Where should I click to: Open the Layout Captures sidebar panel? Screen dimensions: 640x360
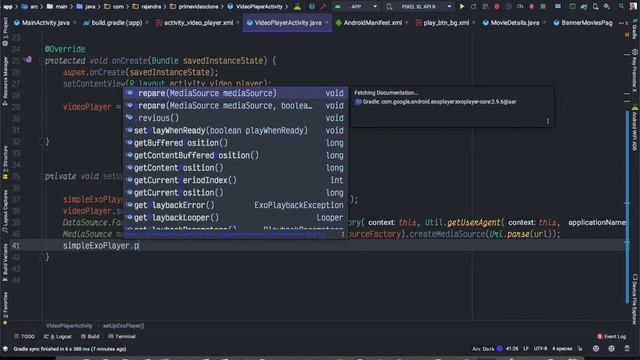5,211
